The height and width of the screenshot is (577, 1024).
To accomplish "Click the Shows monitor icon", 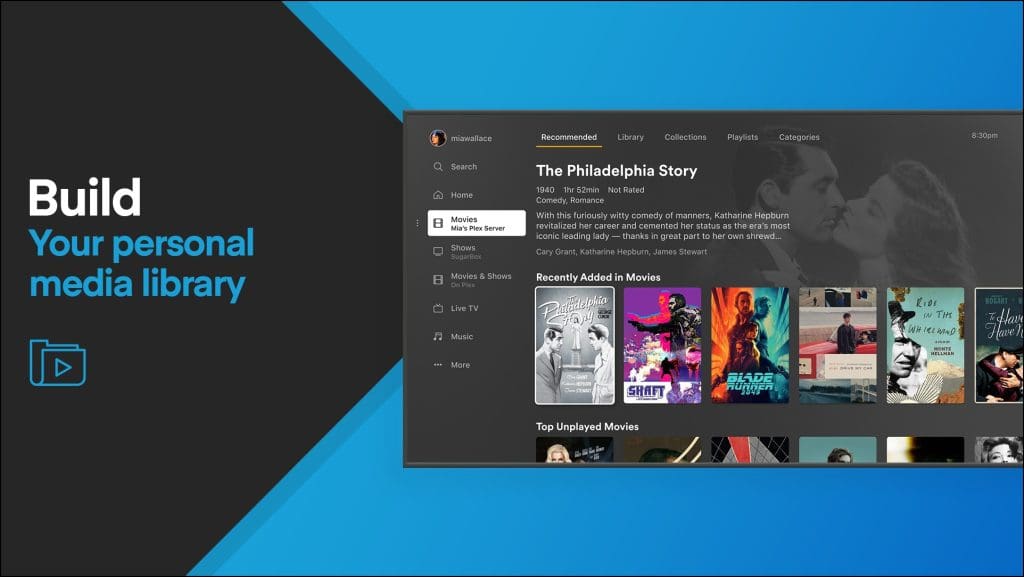I will [x=438, y=251].
